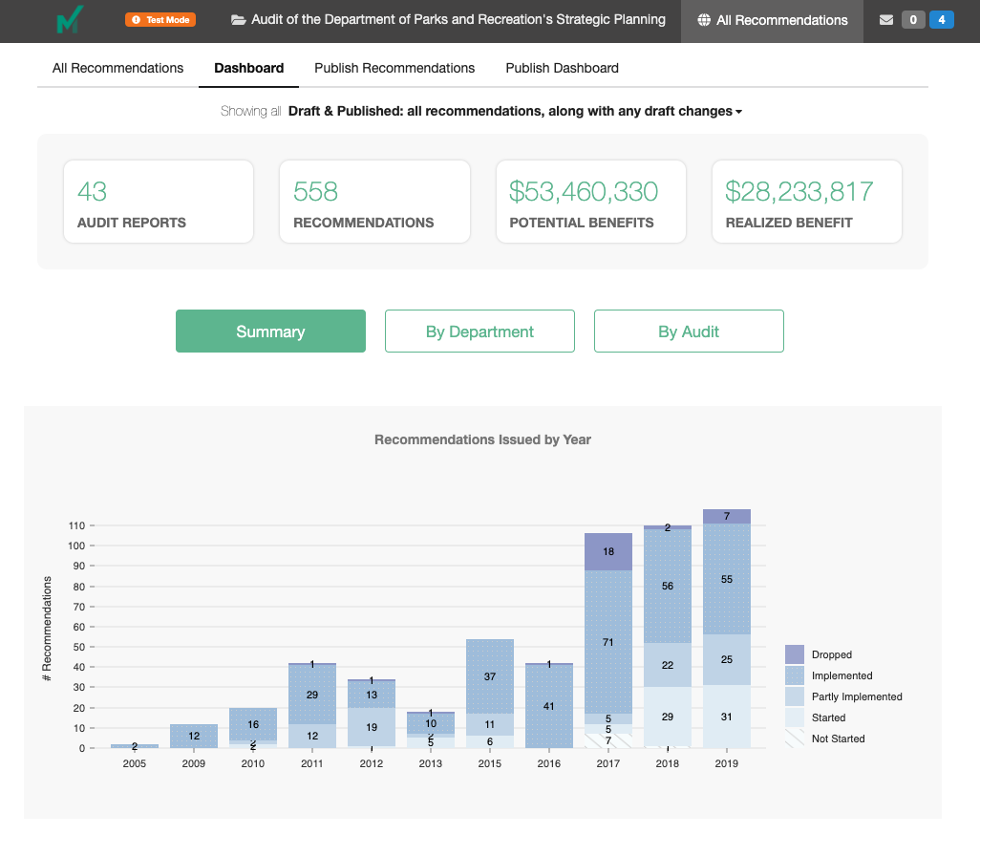Click the chart title Recommendations Issued by Year
This screenshot has height=843, width=981.
click(x=482, y=439)
